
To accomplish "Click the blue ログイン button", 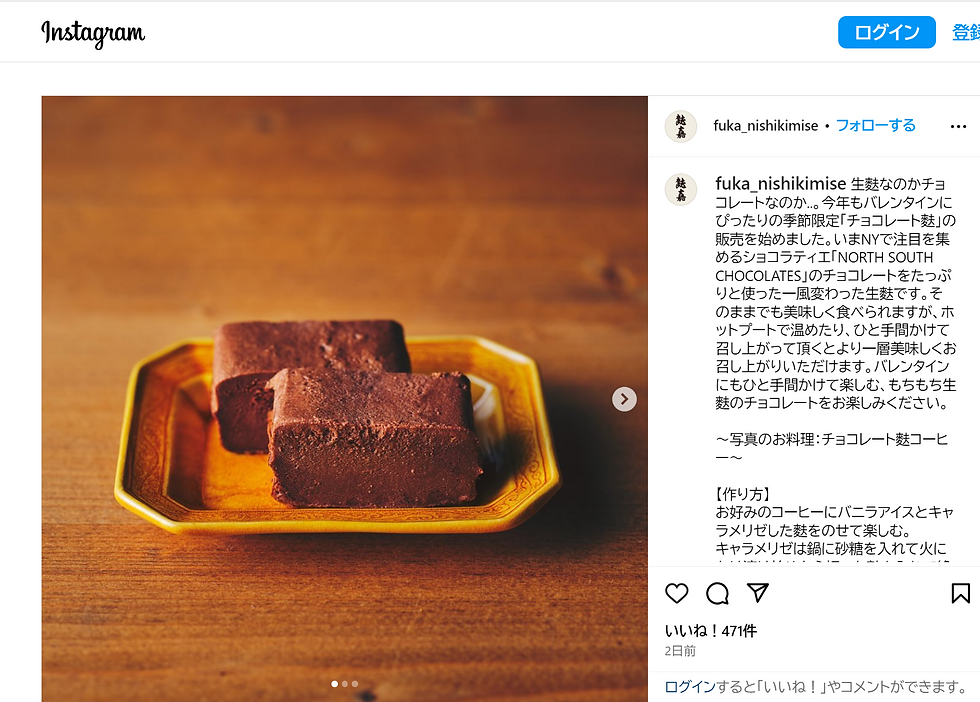I will (886, 32).
